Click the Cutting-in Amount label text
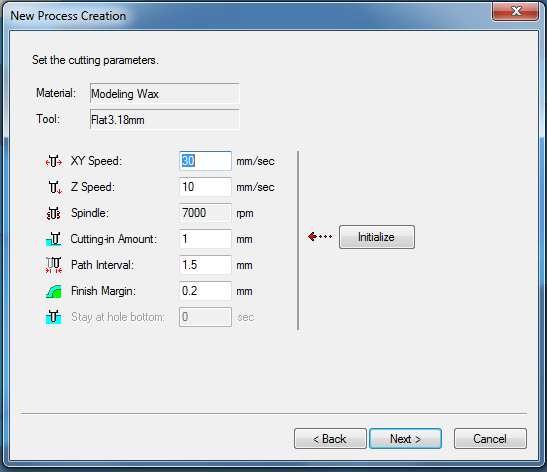Image resolution: width=547 pixels, height=472 pixels. click(x=114, y=239)
